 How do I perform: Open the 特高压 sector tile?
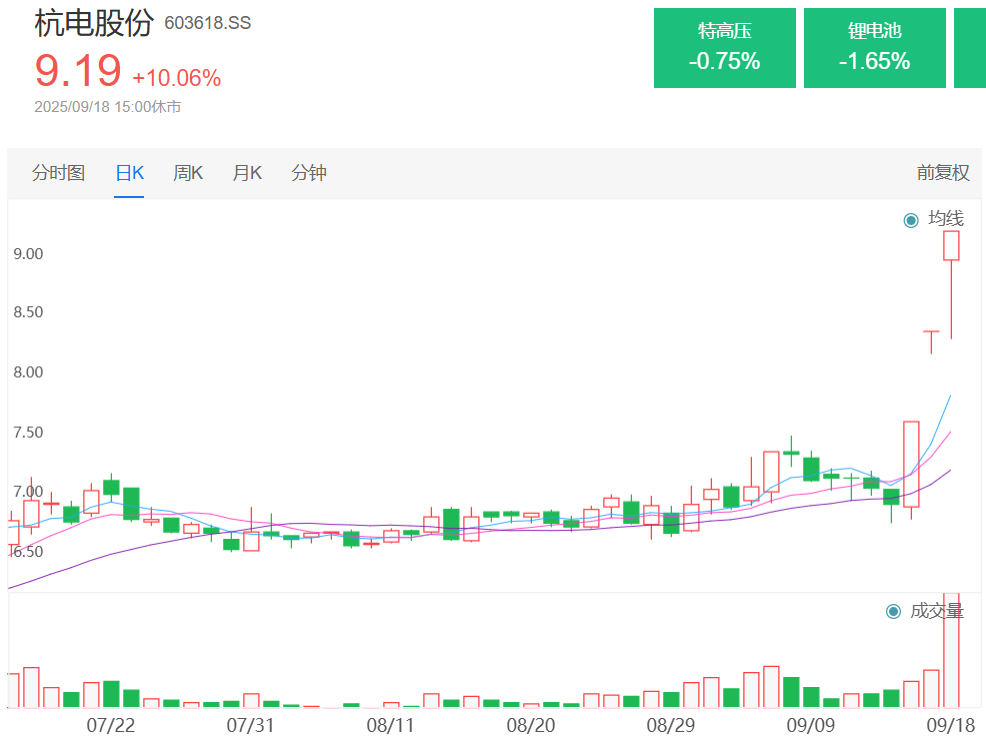click(x=724, y=48)
